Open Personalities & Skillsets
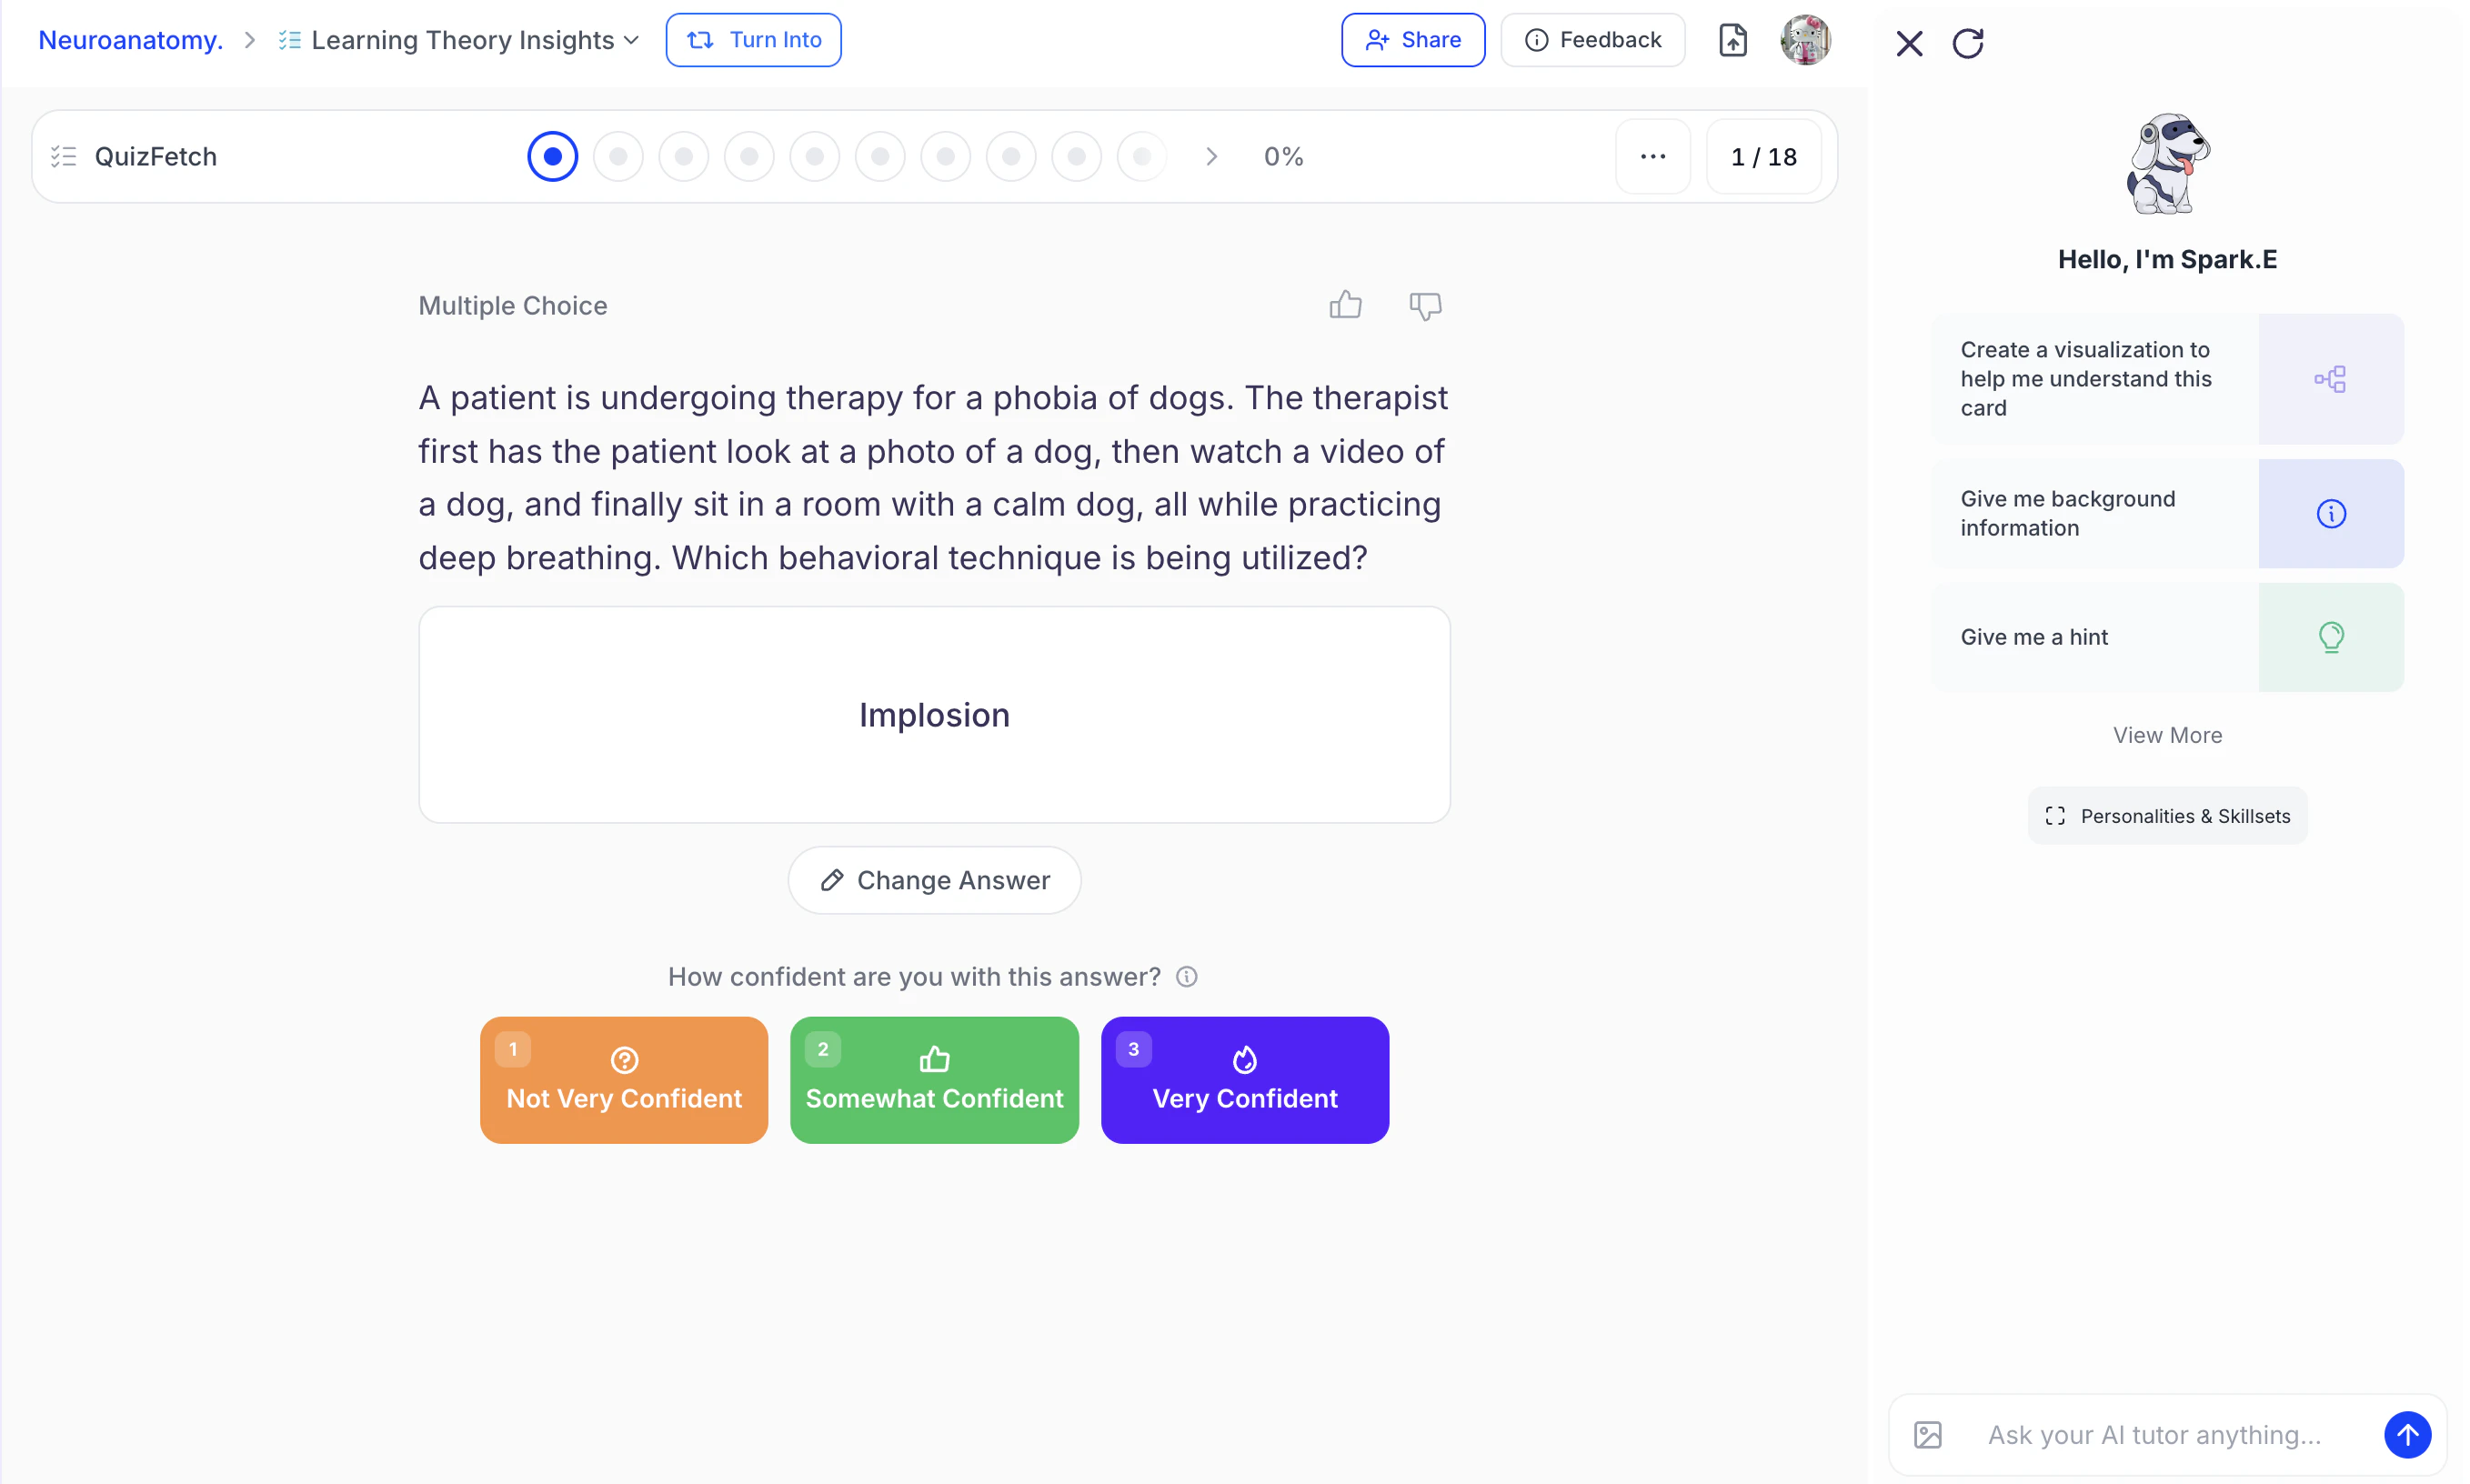The height and width of the screenshot is (1484, 2470). coord(2167,816)
